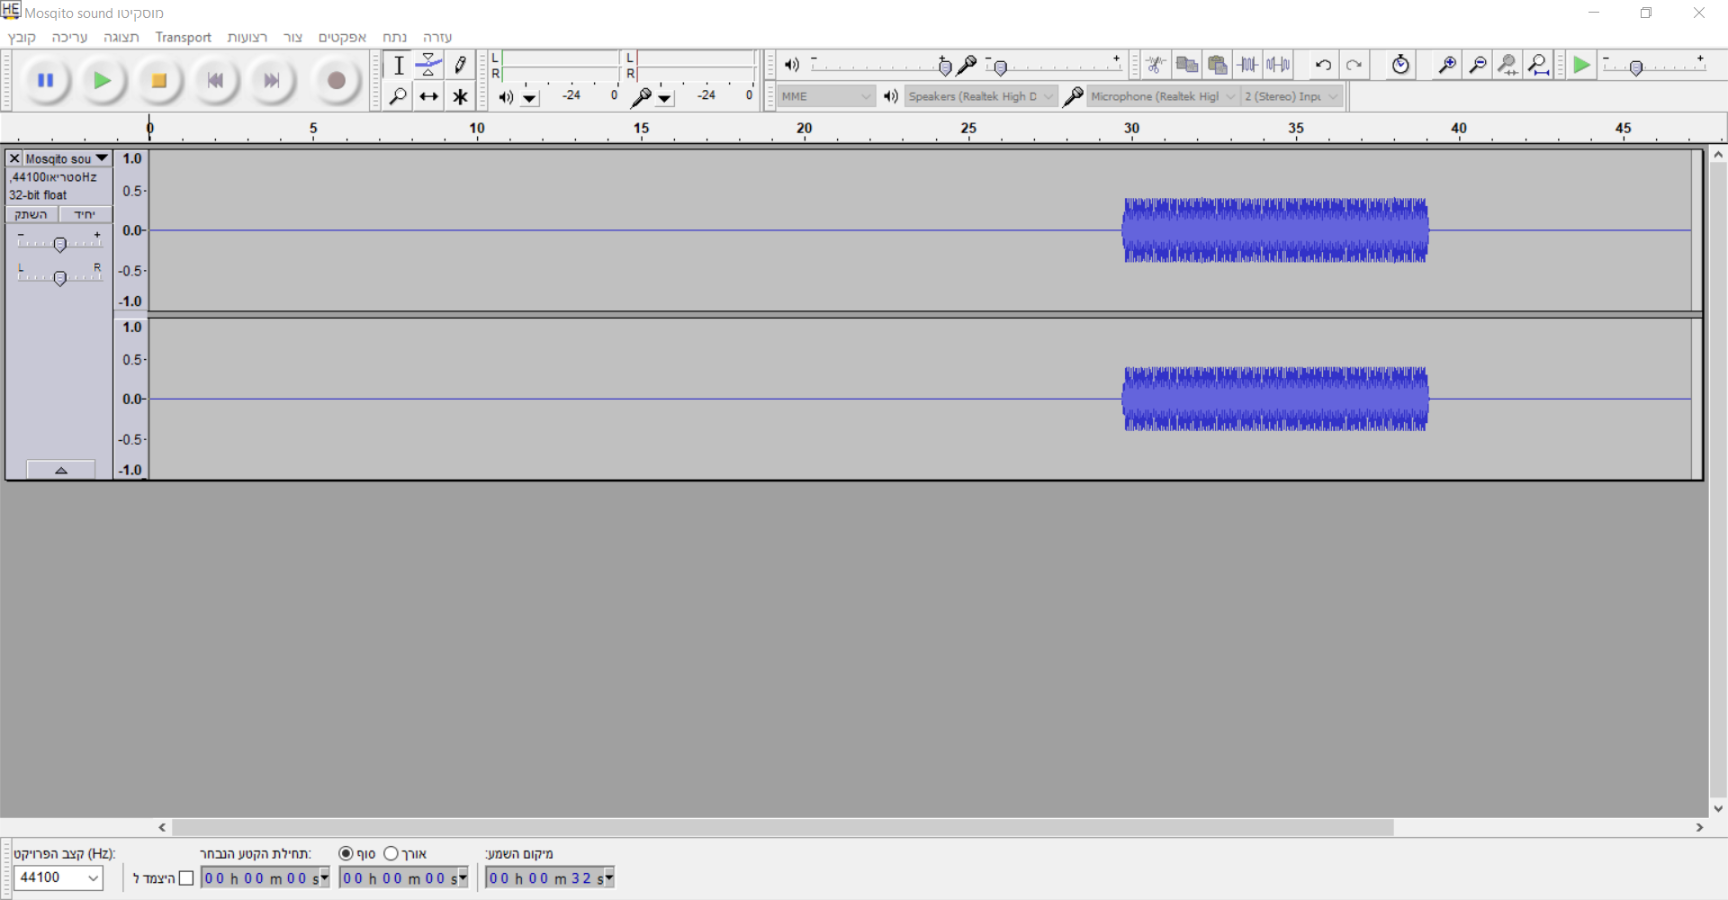Viewport: 1728px width, 900px height.
Task: Open the אפקטים (Effects) menu
Action: click(x=342, y=37)
